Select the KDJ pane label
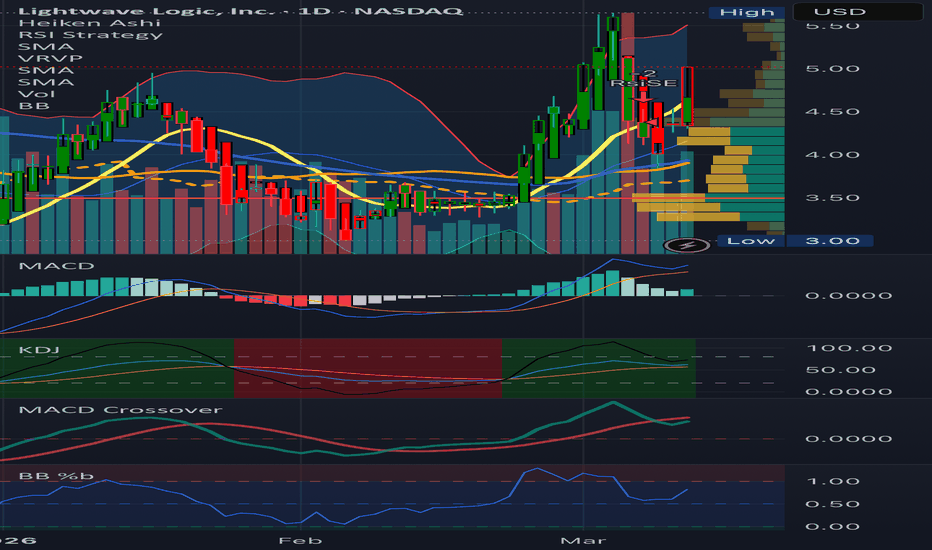Viewport: 932px width, 550px height. click(39, 350)
